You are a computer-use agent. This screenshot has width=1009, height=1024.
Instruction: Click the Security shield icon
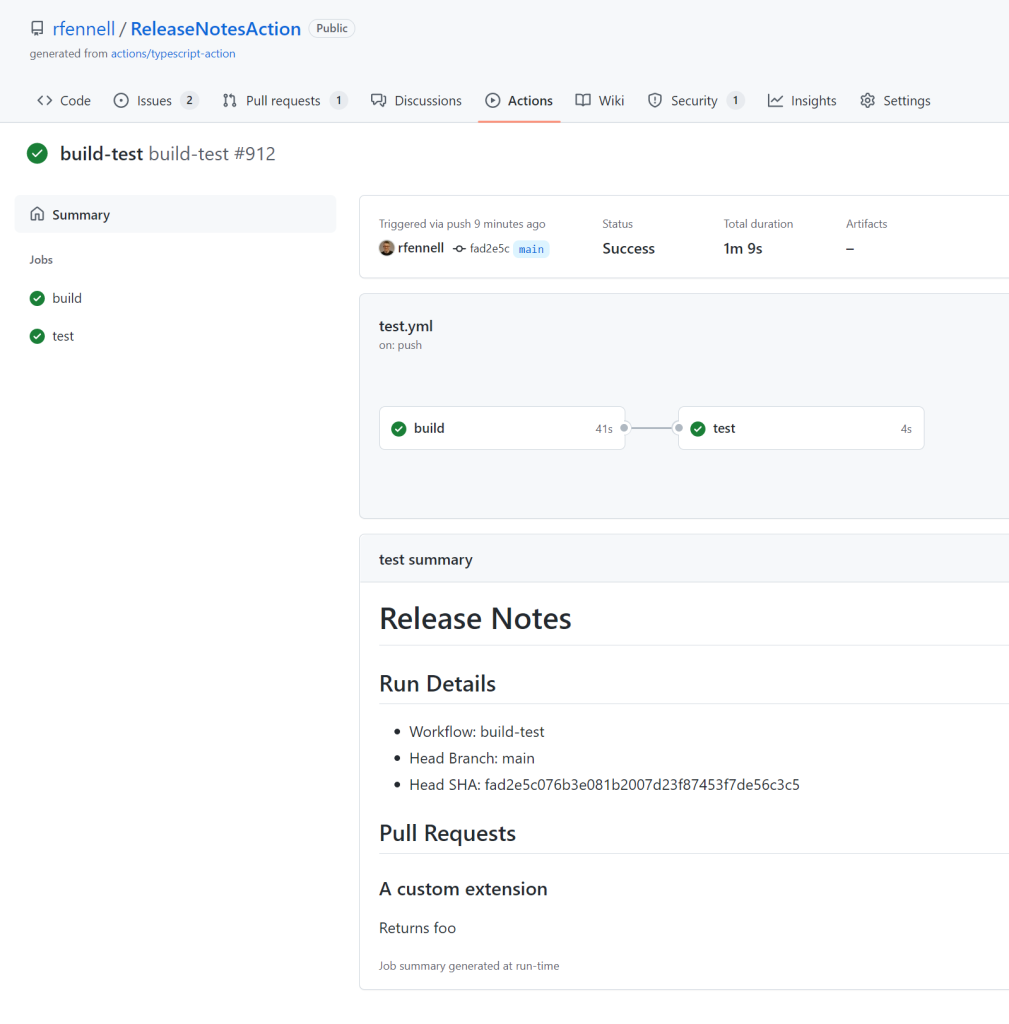tap(654, 101)
